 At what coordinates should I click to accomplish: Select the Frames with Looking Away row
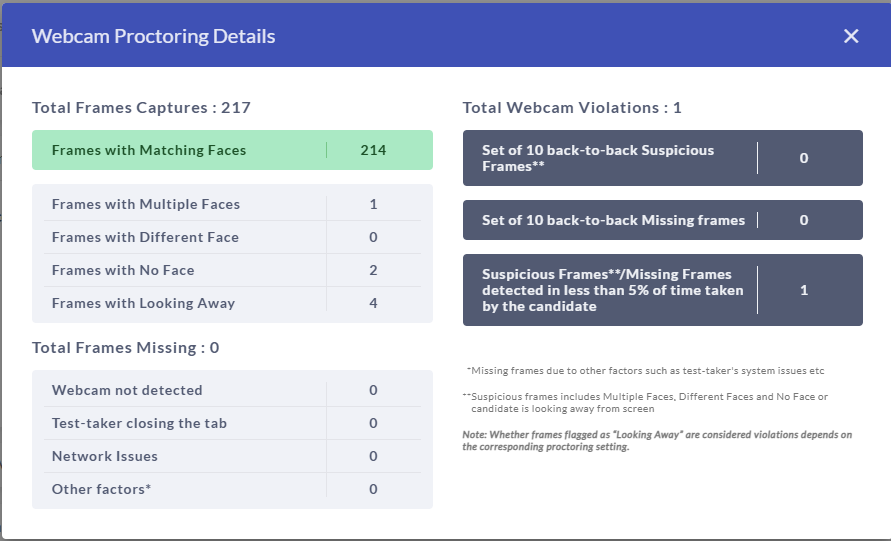[232, 303]
